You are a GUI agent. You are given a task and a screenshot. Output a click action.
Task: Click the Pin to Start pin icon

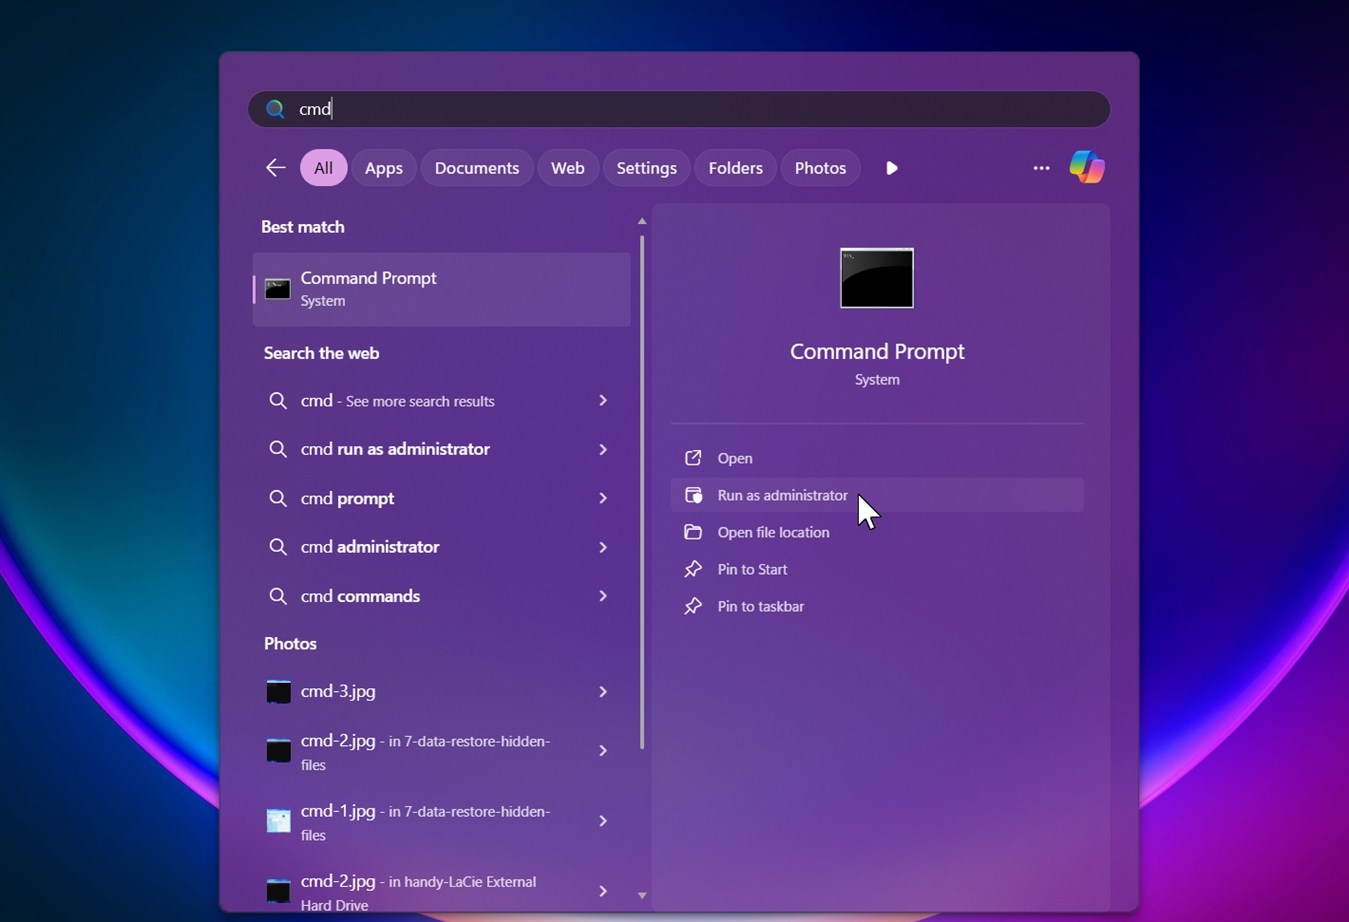click(x=693, y=569)
